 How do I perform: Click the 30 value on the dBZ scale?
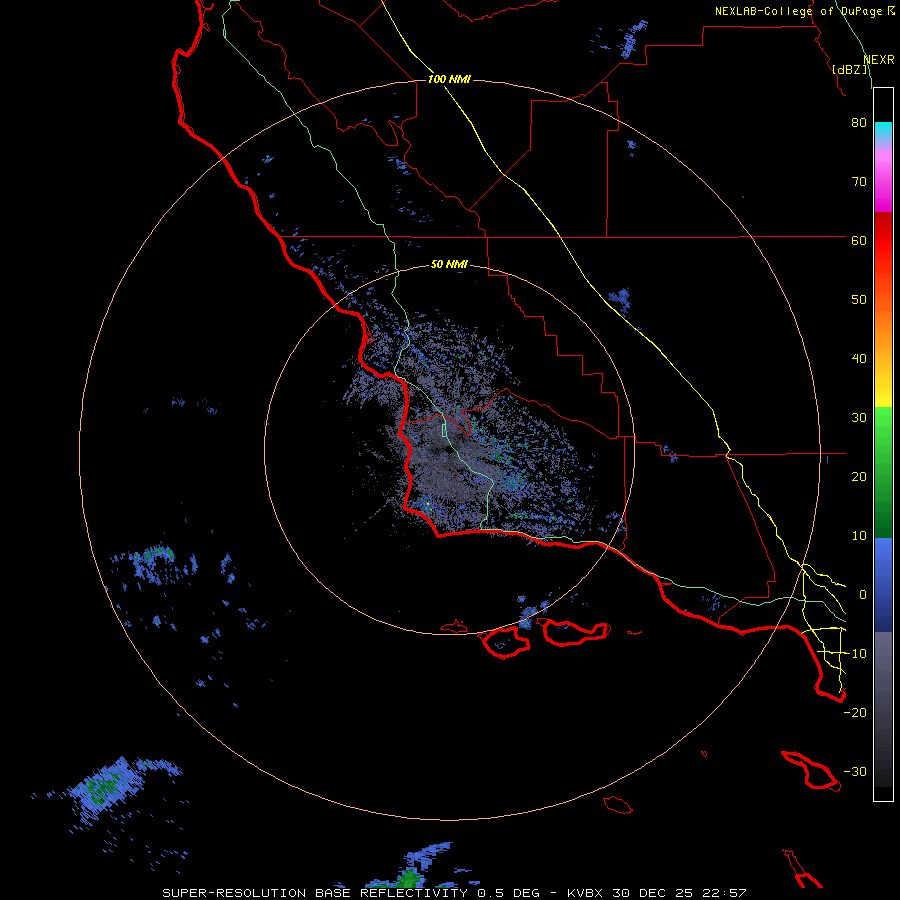tap(859, 417)
